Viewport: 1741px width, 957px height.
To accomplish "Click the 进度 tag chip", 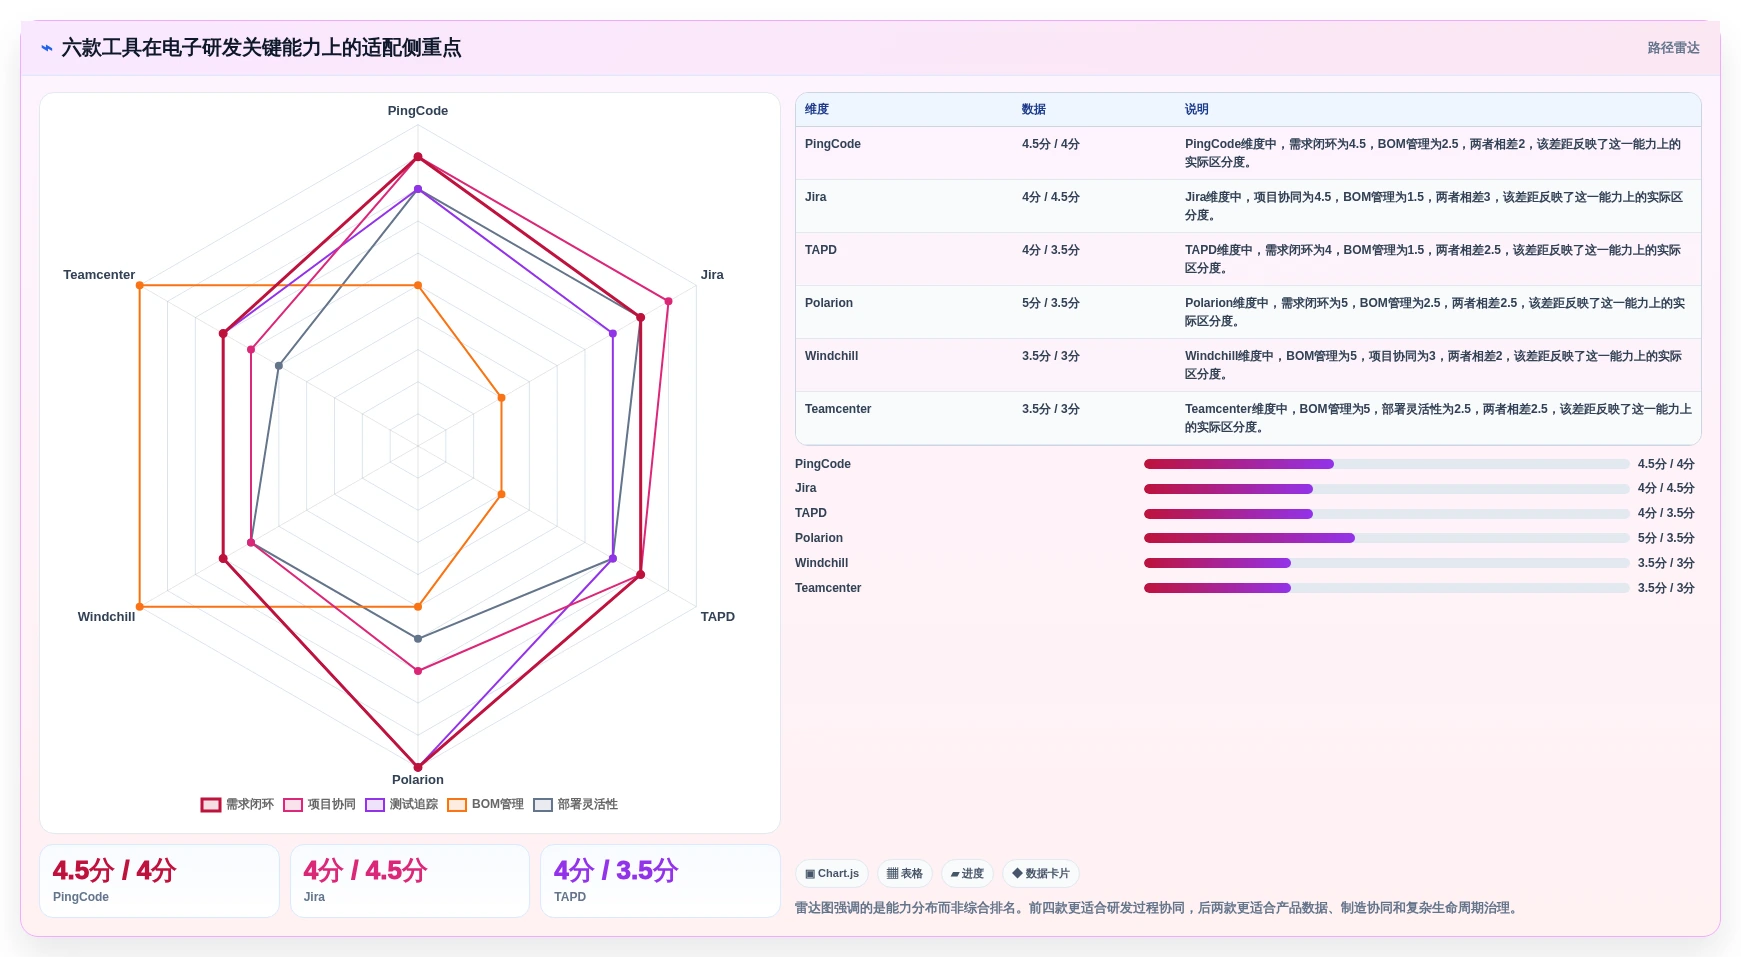I will coord(967,874).
